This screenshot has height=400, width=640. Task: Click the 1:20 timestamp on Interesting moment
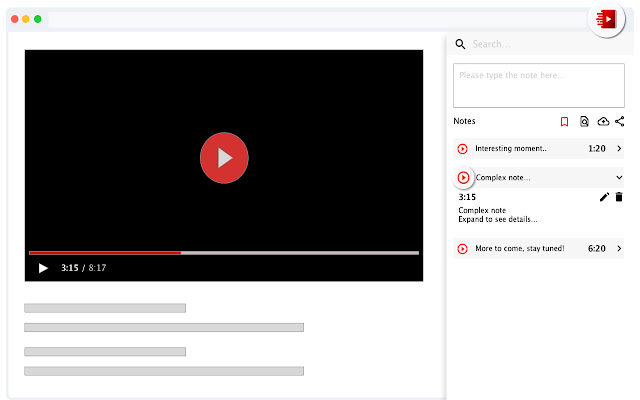(x=596, y=149)
